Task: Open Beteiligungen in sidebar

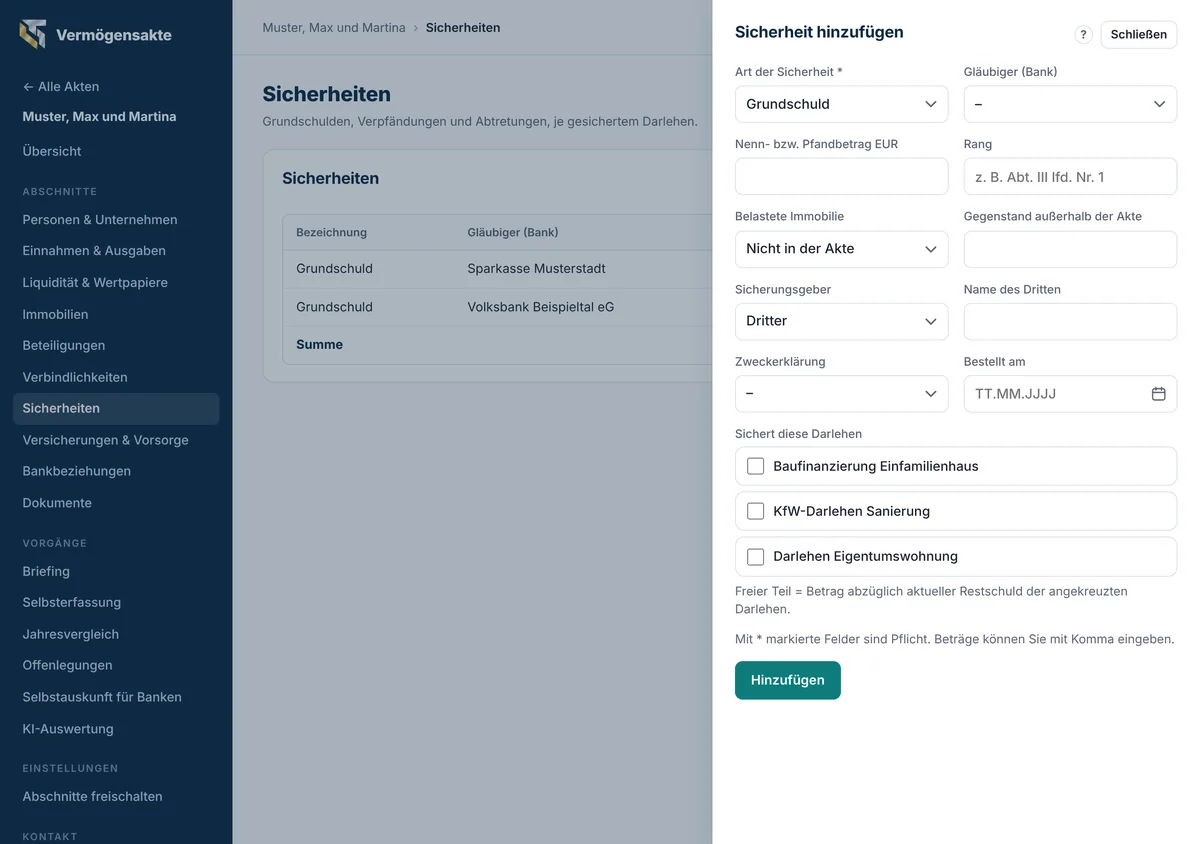Action: pyautogui.click(x=64, y=345)
